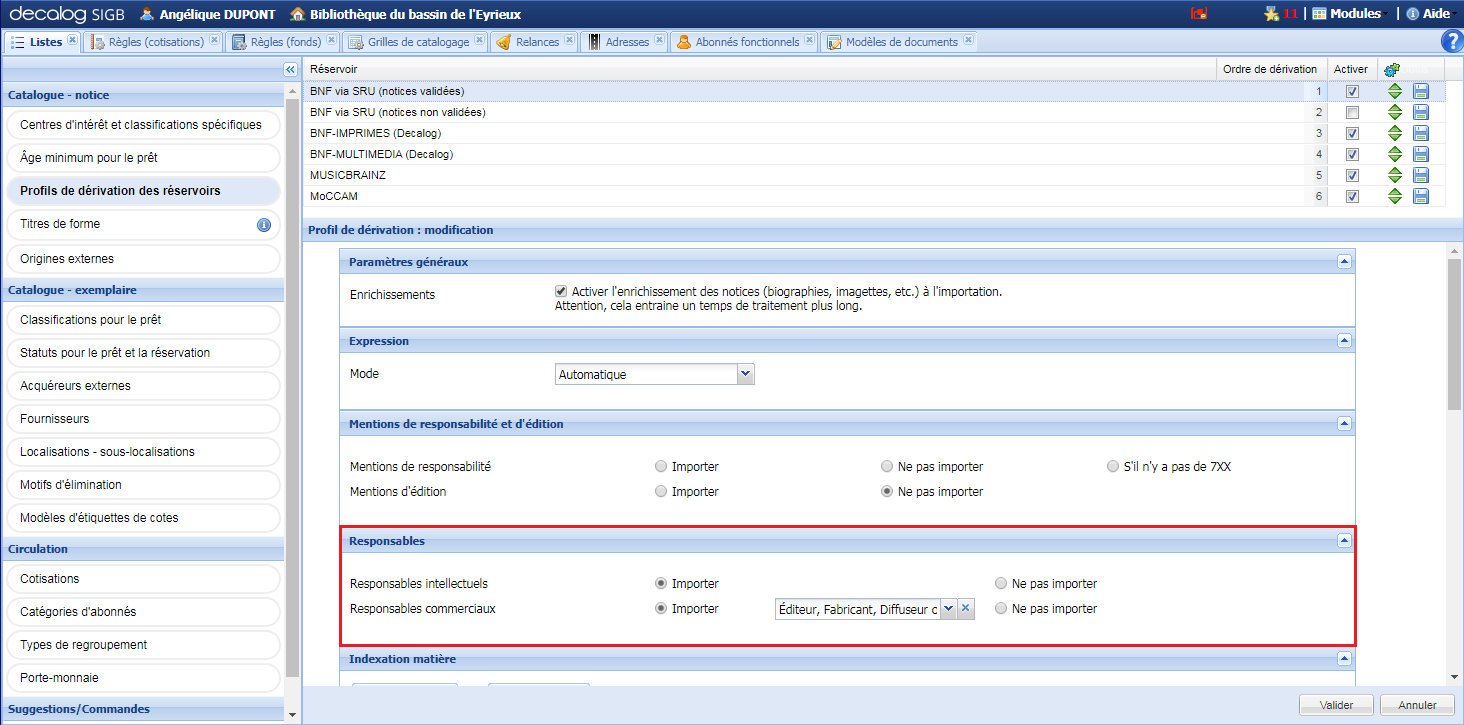Click the red flag icon in the top bar
This screenshot has width=1464, height=725.
coord(1200,13)
